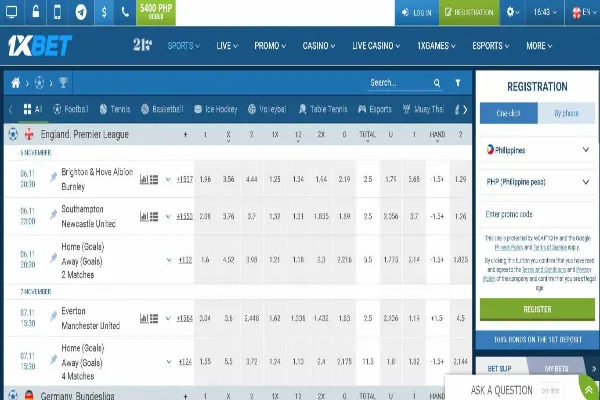The width and height of the screenshot is (600, 400).
Task: Switch to One-click registration tab
Action: pos(509,113)
